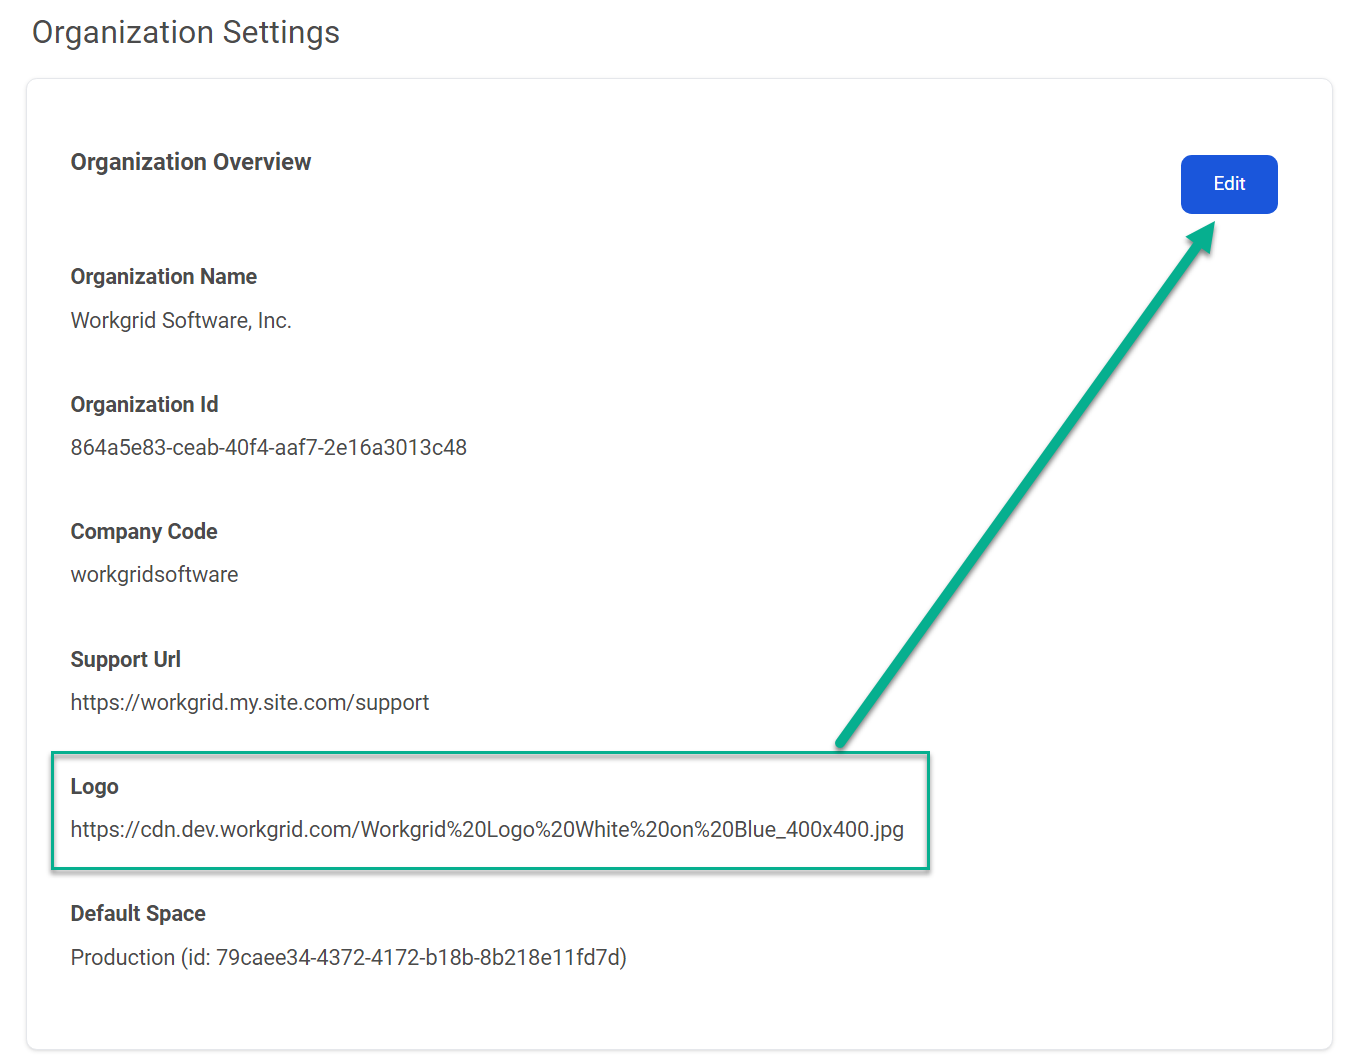Select the Organization Name value Workgrid Software, Inc.

point(181,320)
